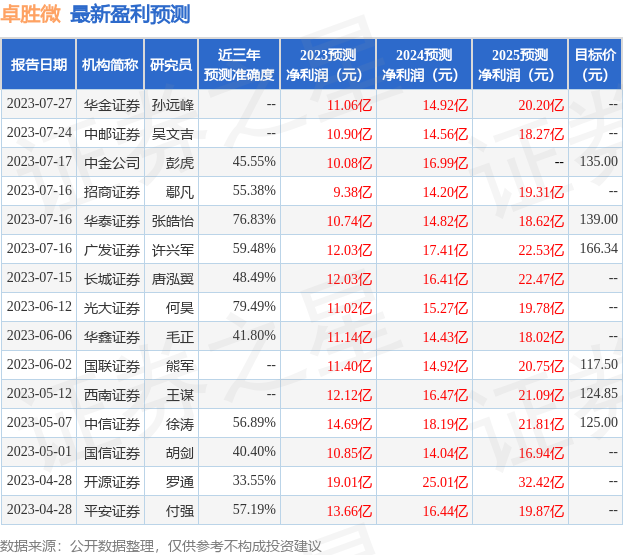This screenshot has height=555, width=623.
Task: Click the 14.56亿 forecast value
Action: point(445,134)
